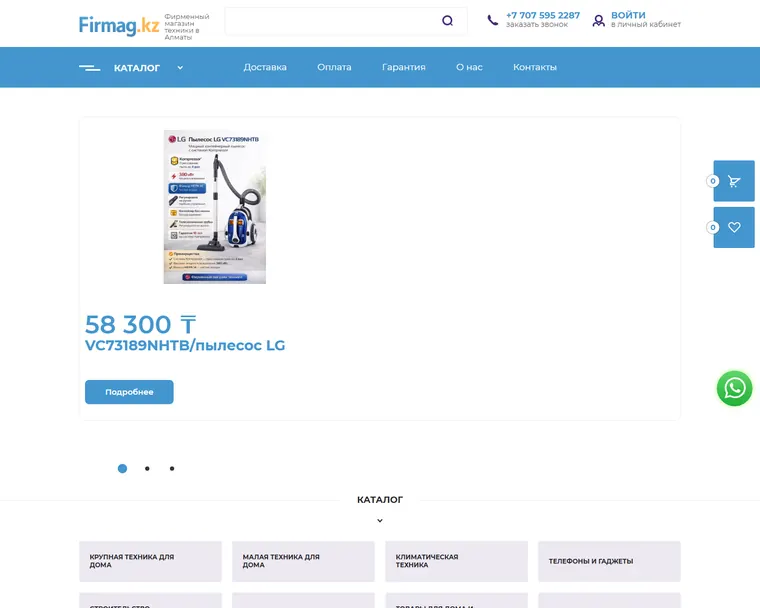The height and width of the screenshot is (608, 760).
Task: Open the VC73189NHTB/пылесос LG product title
Action: click(185, 345)
